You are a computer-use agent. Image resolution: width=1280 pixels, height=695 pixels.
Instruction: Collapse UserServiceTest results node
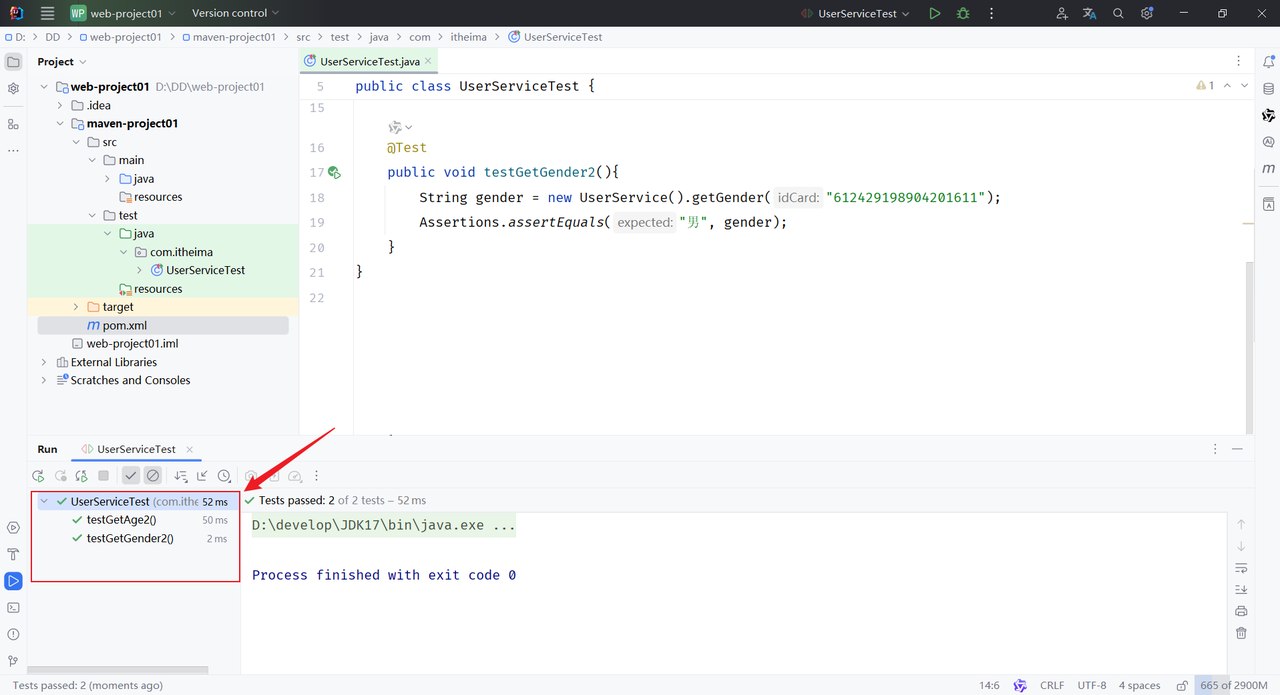[x=45, y=501]
